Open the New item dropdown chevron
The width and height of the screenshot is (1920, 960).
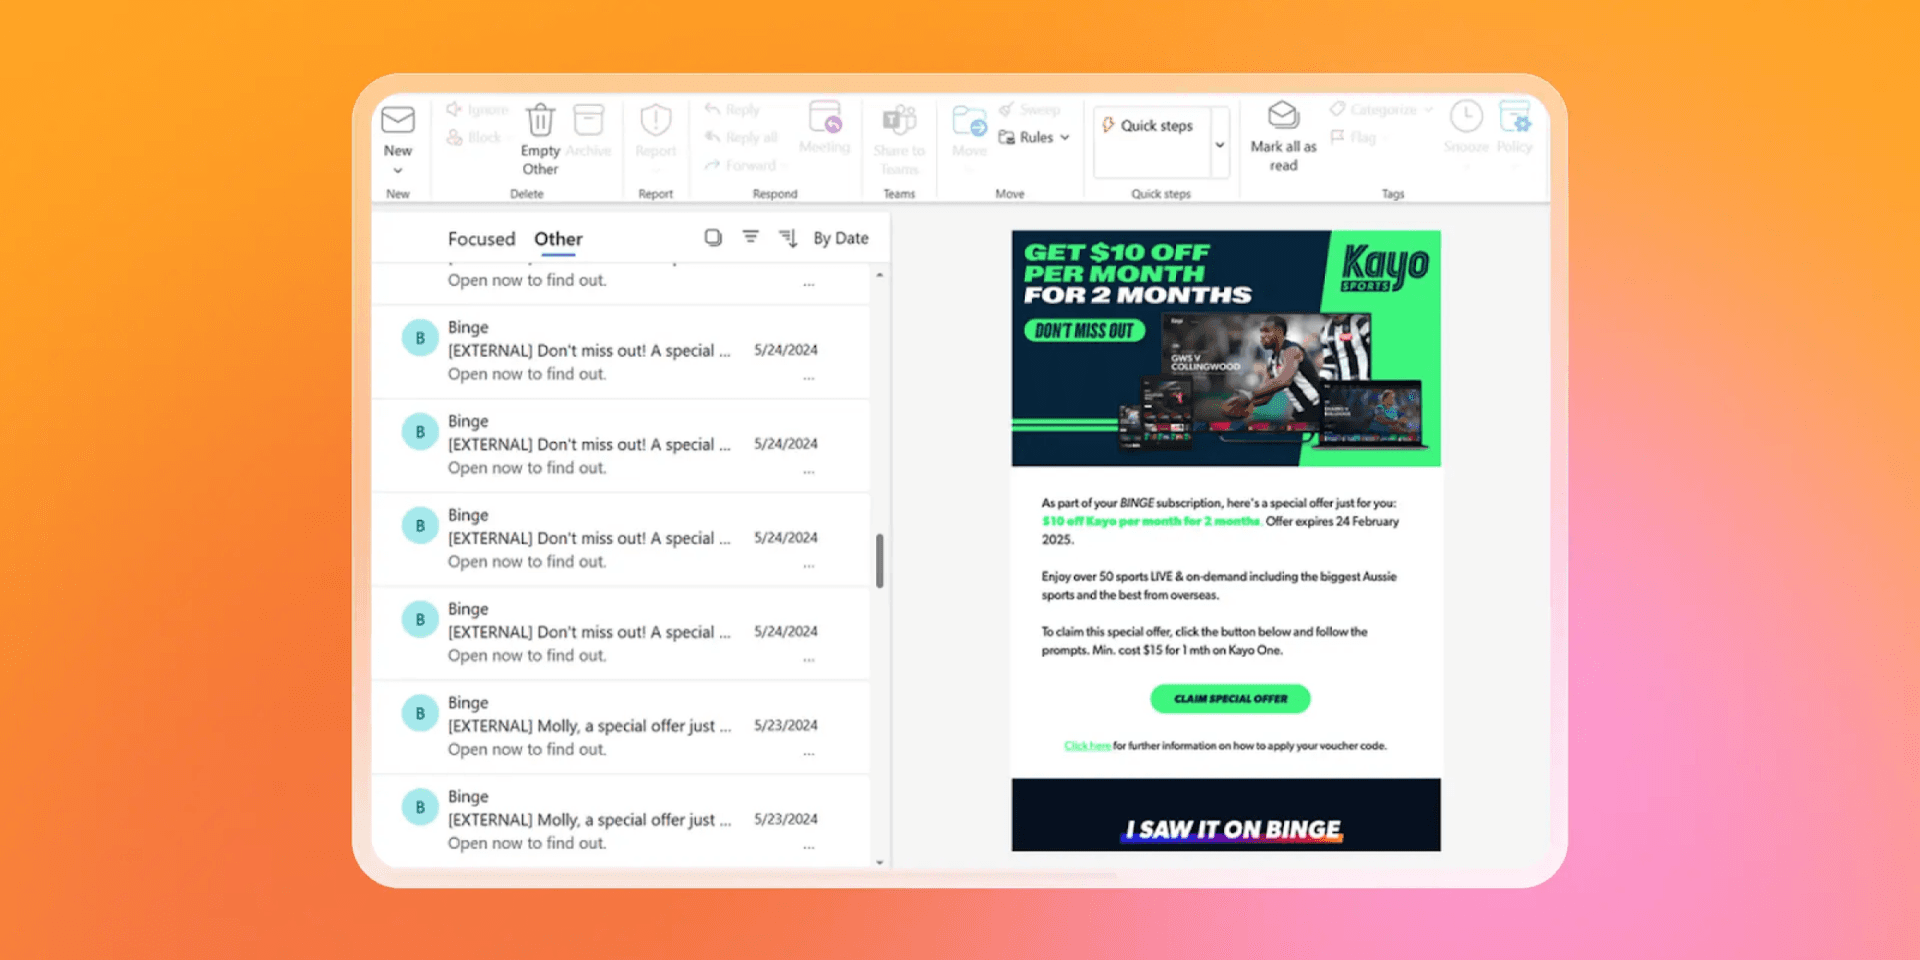pyautogui.click(x=398, y=170)
